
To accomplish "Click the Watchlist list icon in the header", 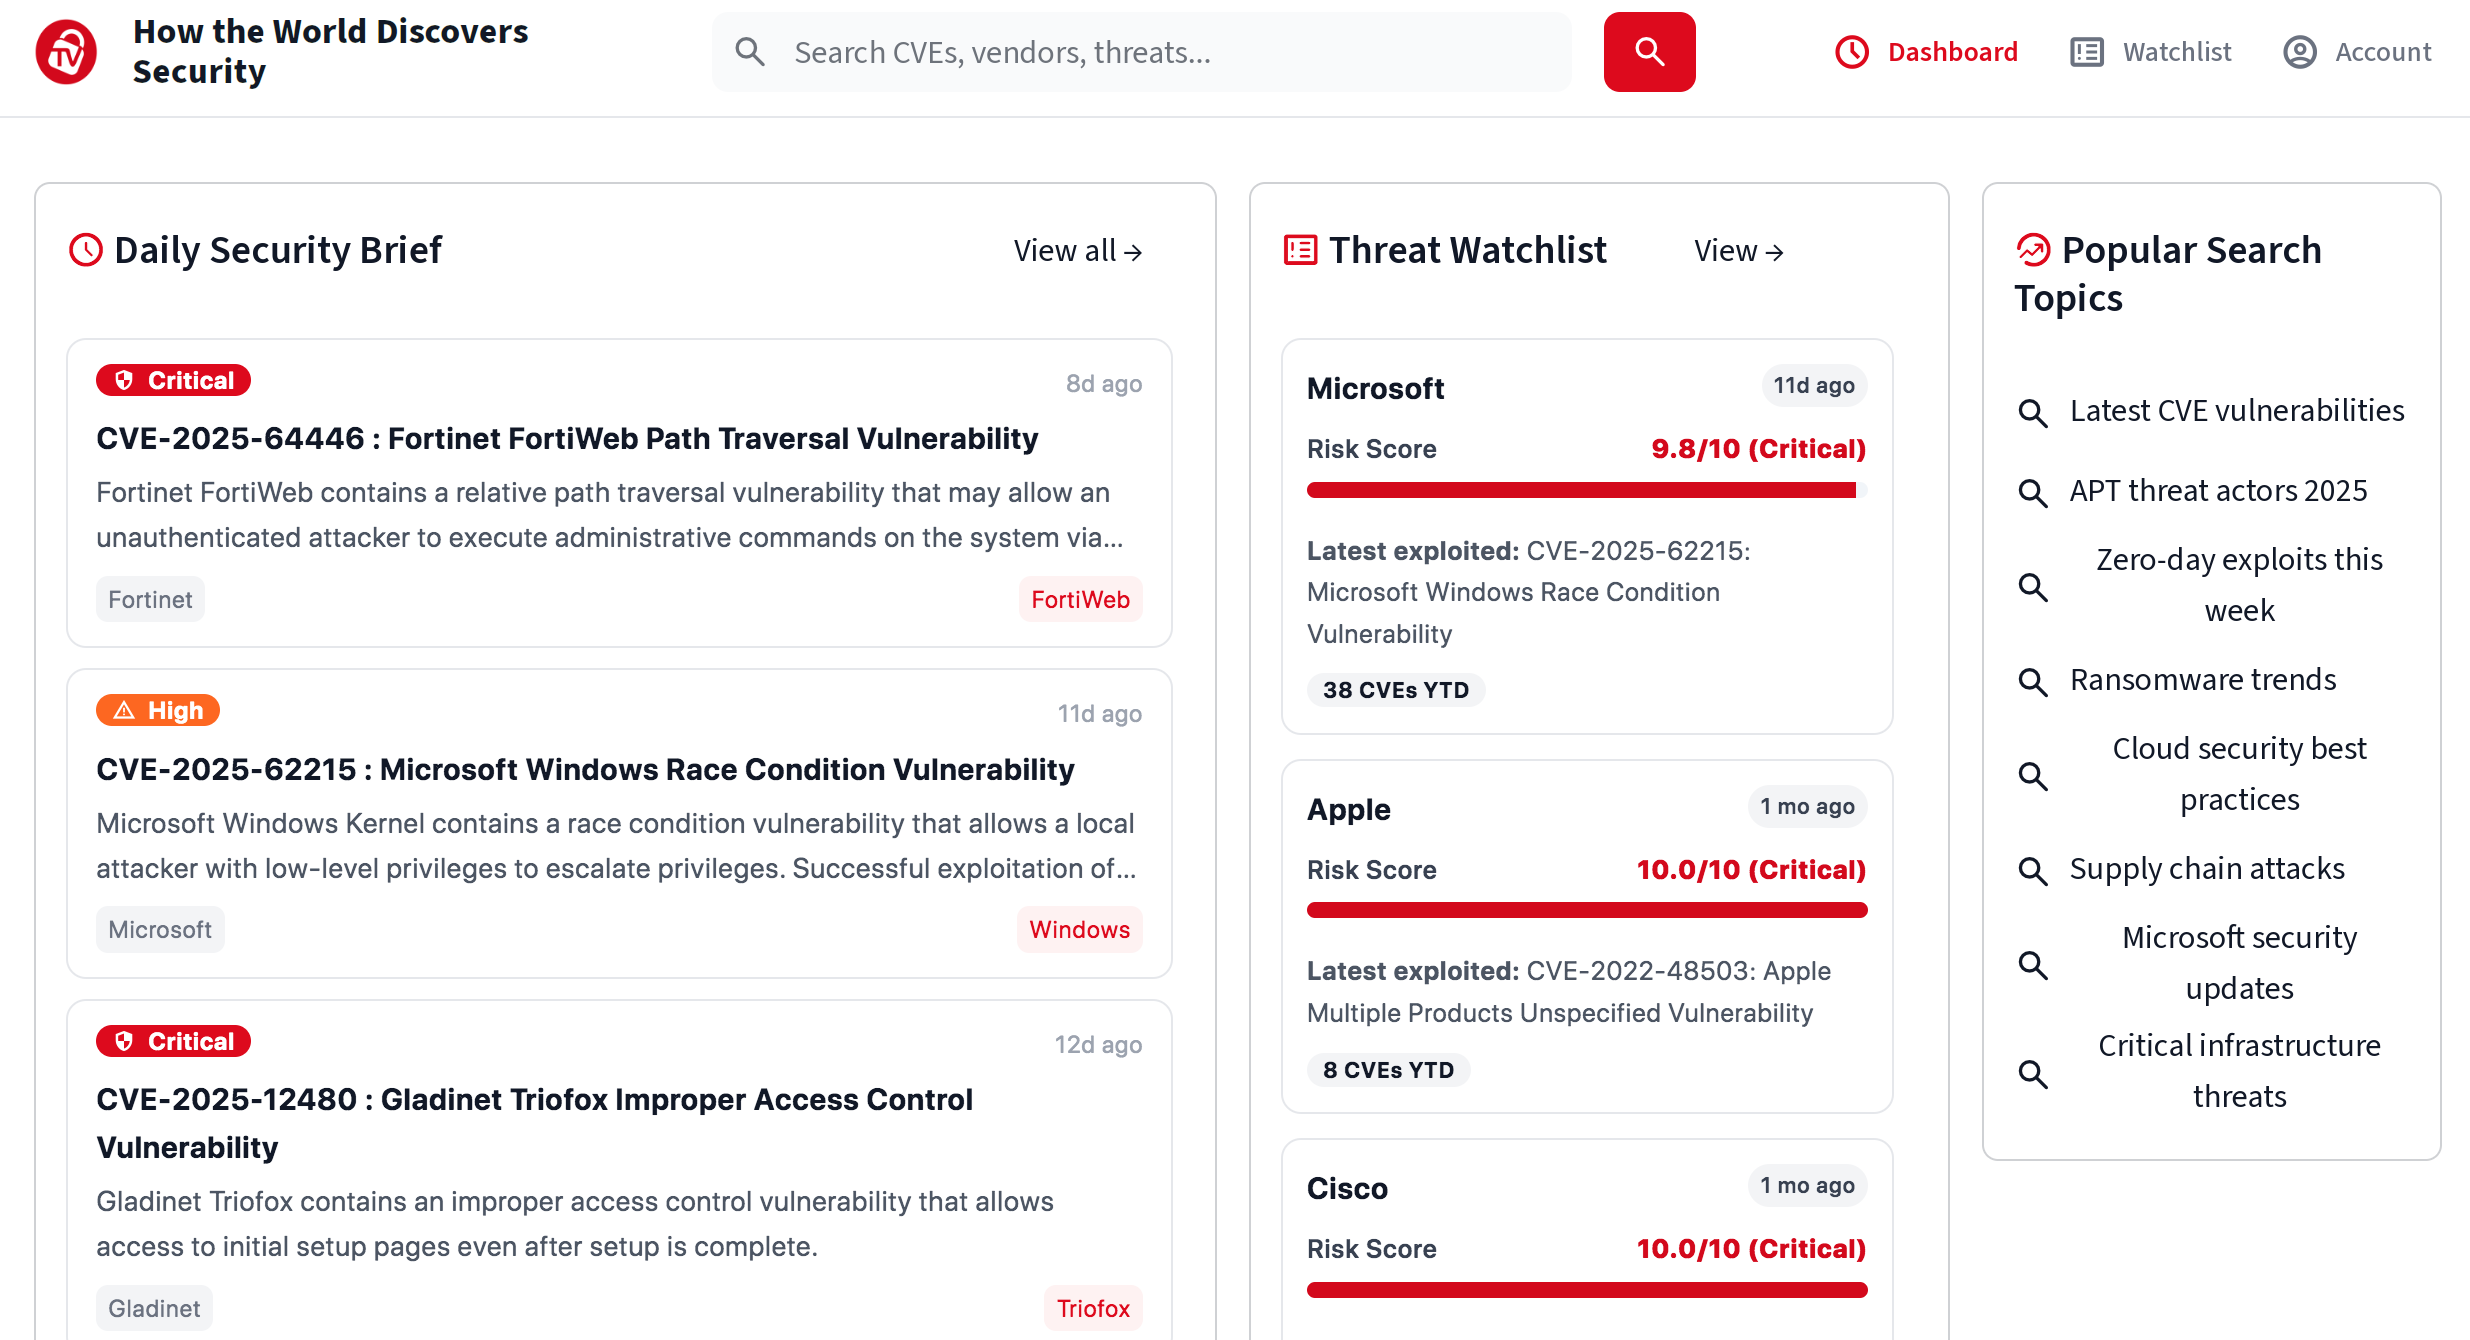I will pos(2086,52).
